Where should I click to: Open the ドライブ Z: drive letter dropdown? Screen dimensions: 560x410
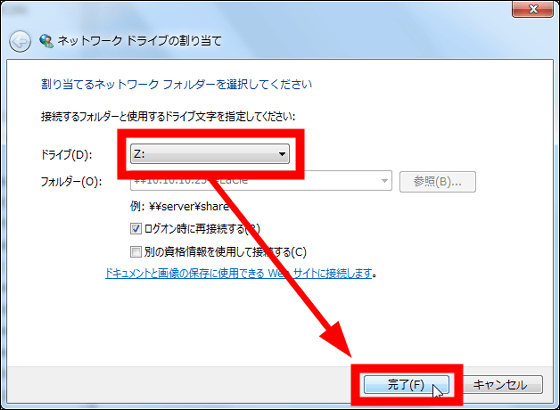(x=210, y=154)
